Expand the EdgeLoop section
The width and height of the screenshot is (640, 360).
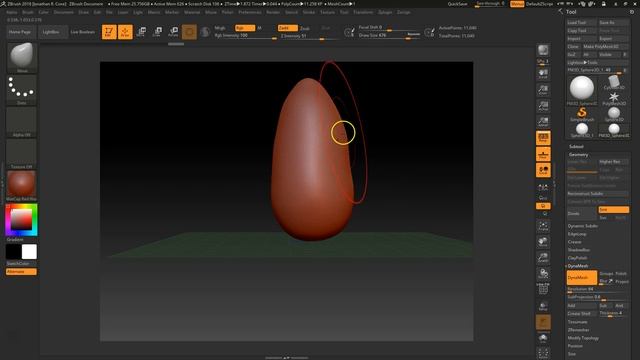click(x=577, y=234)
